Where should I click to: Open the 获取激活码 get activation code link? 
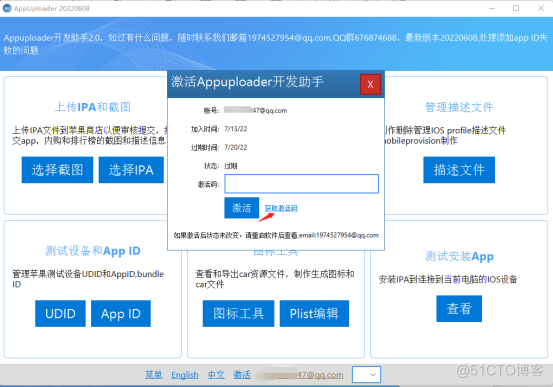click(x=281, y=208)
